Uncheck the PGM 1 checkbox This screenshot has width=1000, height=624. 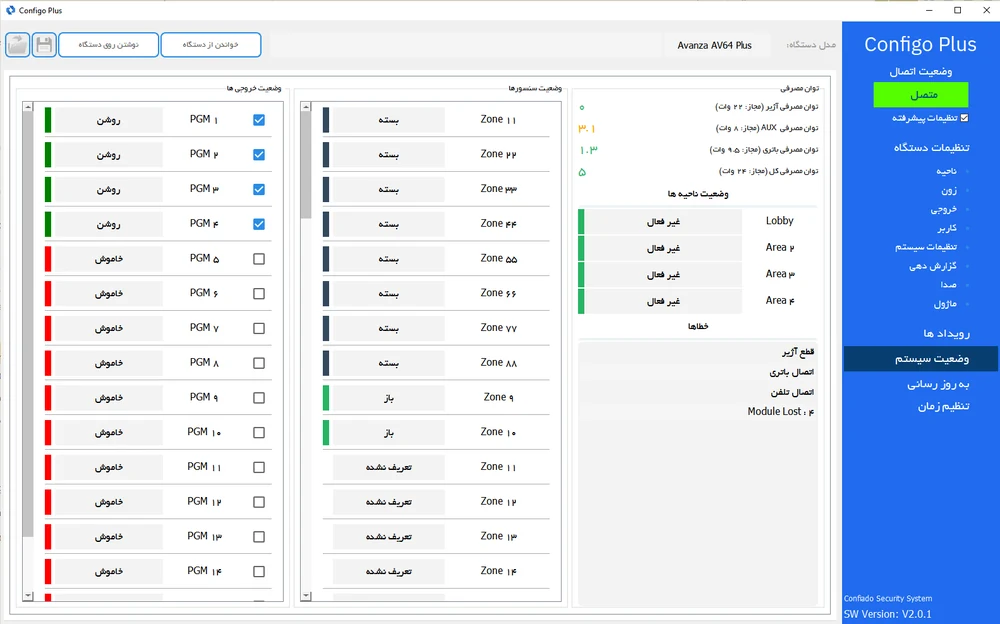[259, 120]
